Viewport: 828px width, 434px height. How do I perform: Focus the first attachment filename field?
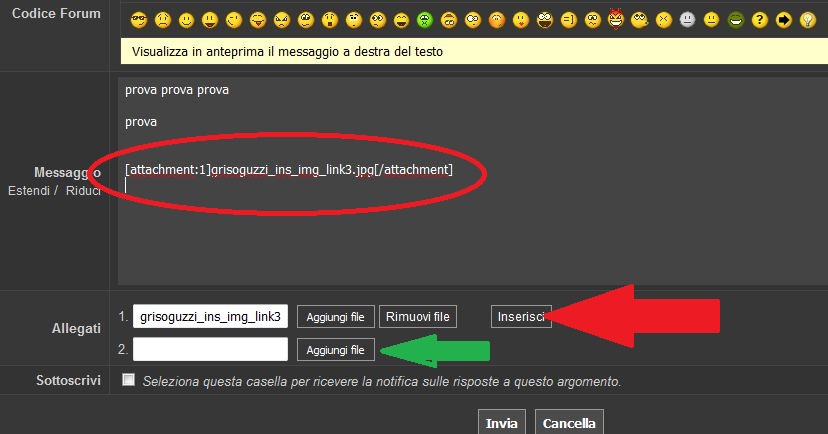[210, 316]
